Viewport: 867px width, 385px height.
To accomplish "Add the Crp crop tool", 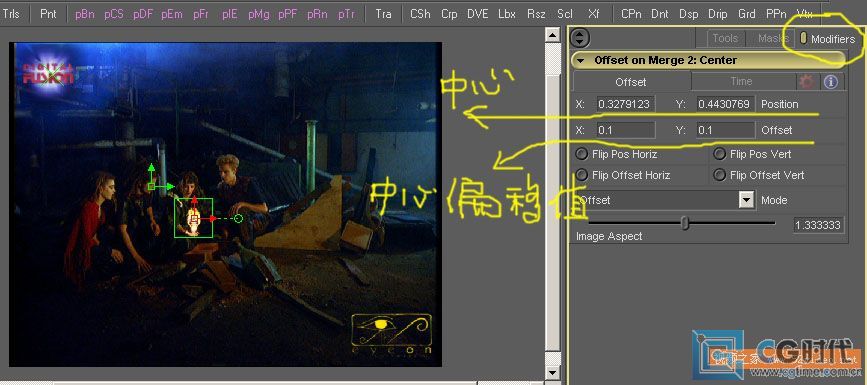I will coord(449,14).
